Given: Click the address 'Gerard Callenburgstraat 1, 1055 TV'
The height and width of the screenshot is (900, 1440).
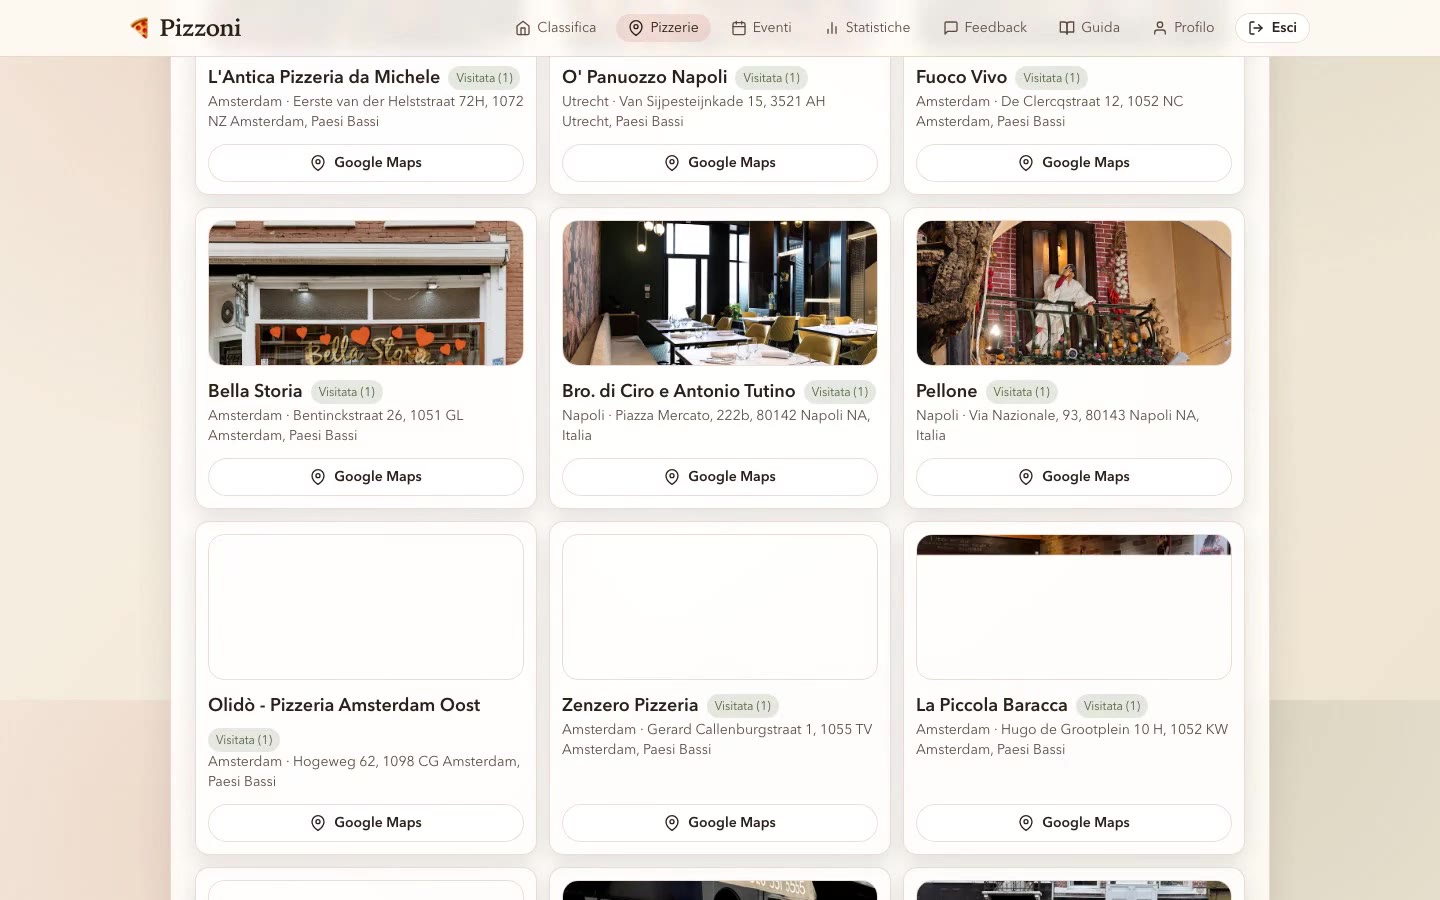Looking at the screenshot, I should tap(759, 729).
